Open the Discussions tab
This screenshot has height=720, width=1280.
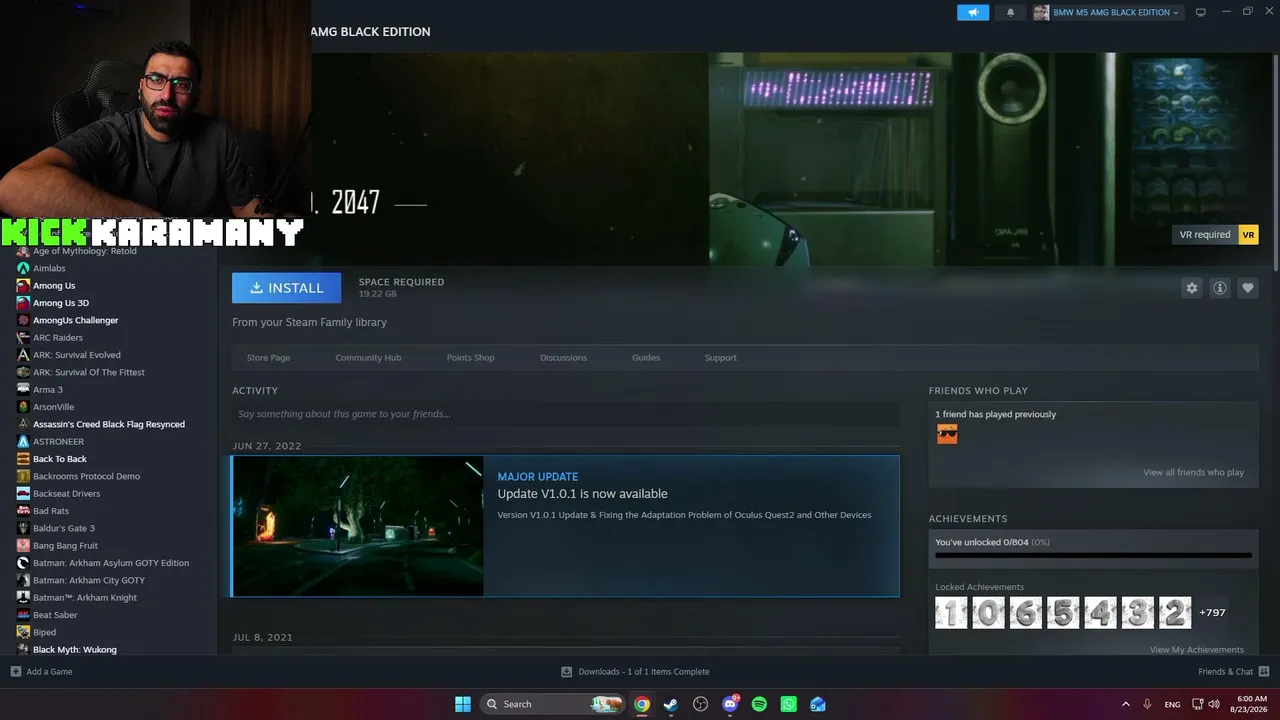(563, 357)
